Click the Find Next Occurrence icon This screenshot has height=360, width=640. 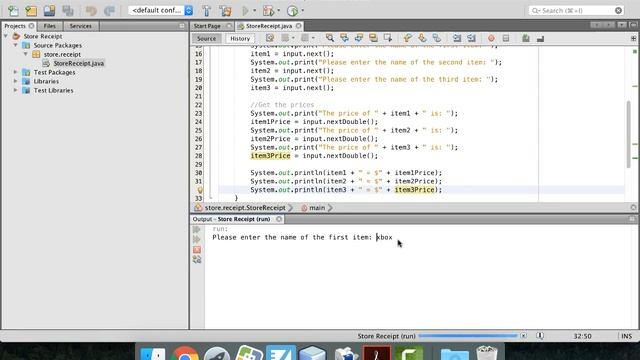coord(359,38)
